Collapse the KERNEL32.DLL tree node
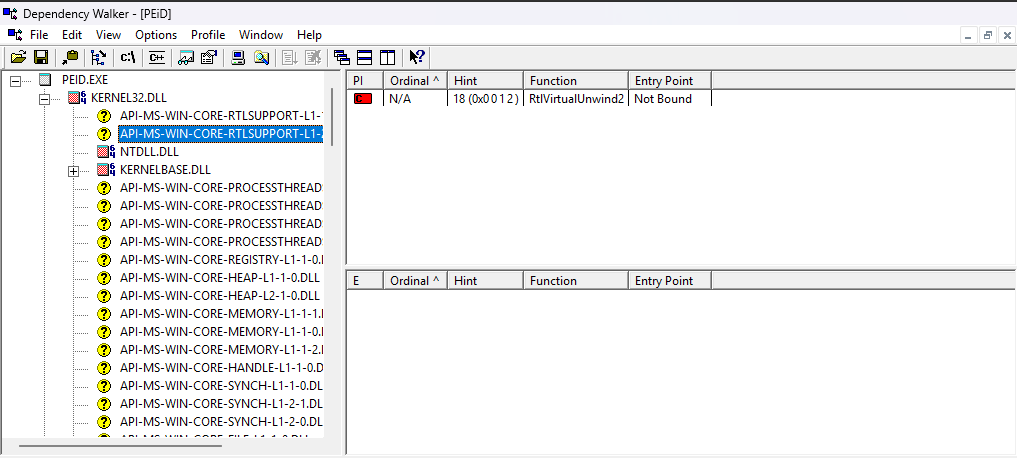 [x=44, y=99]
